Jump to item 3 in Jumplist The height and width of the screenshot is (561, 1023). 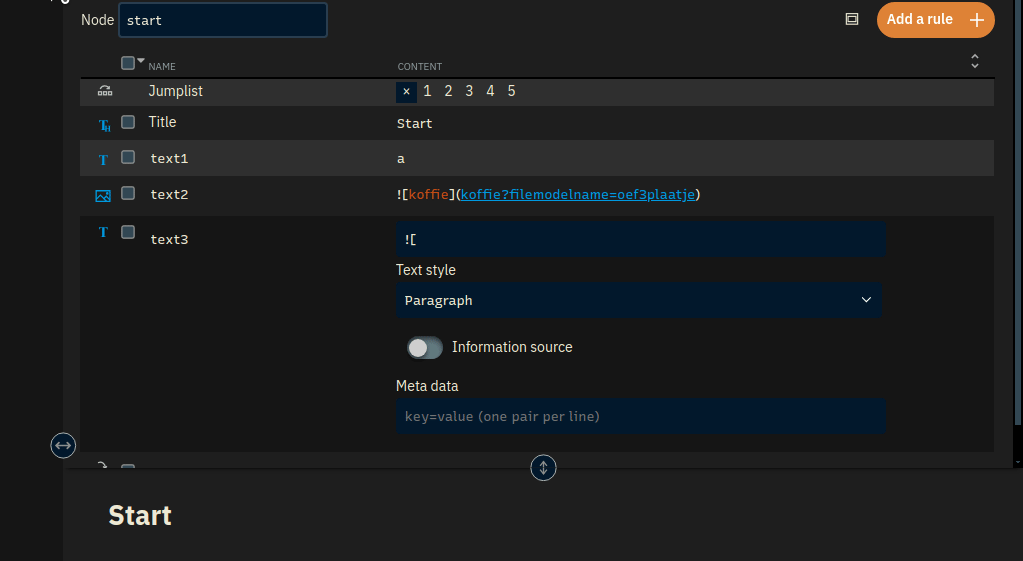click(x=469, y=91)
